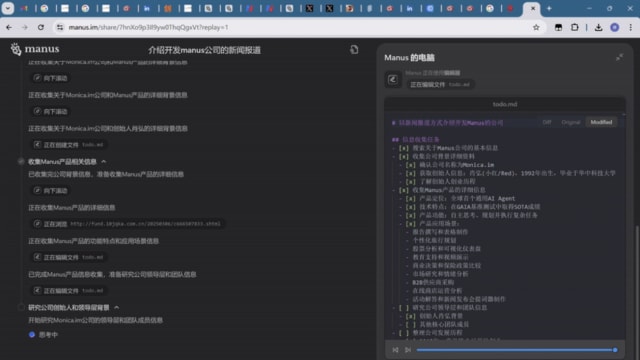Click the replay progress slider track
Viewport: 640px width, 360px height.
click(x=515, y=350)
